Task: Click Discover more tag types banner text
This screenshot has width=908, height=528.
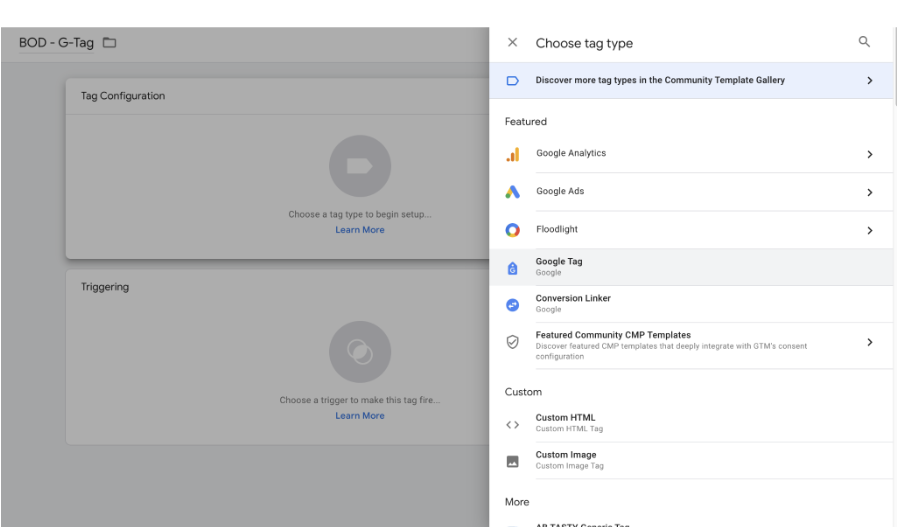Action: (x=660, y=80)
